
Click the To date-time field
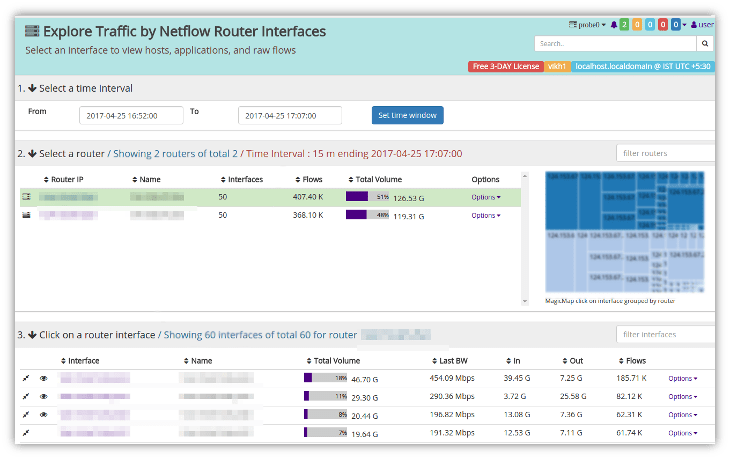pos(290,115)
